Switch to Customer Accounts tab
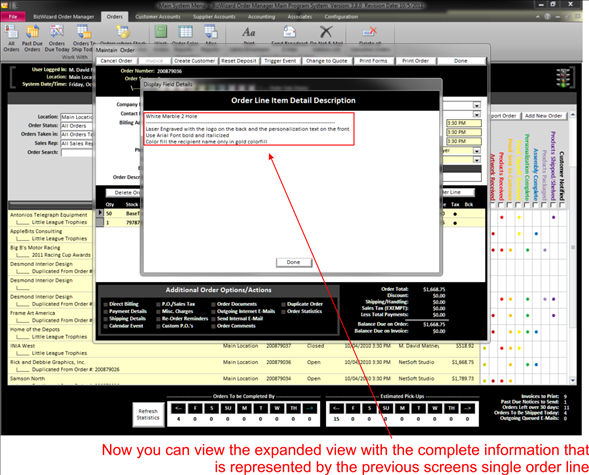This screenshot has width=589, height=475. click(x=158, y=17)
